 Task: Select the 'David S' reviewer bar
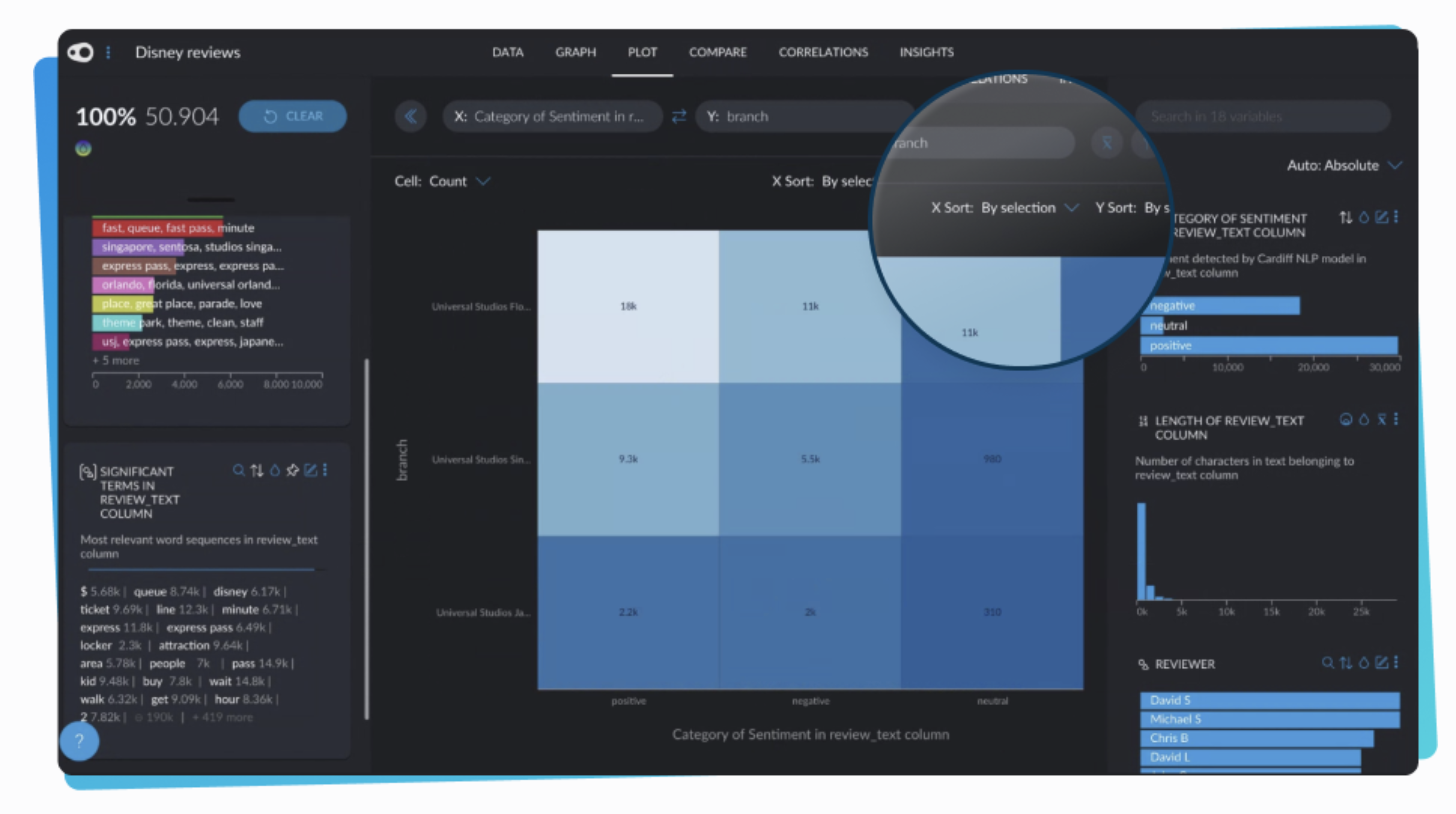(1270, 701)
